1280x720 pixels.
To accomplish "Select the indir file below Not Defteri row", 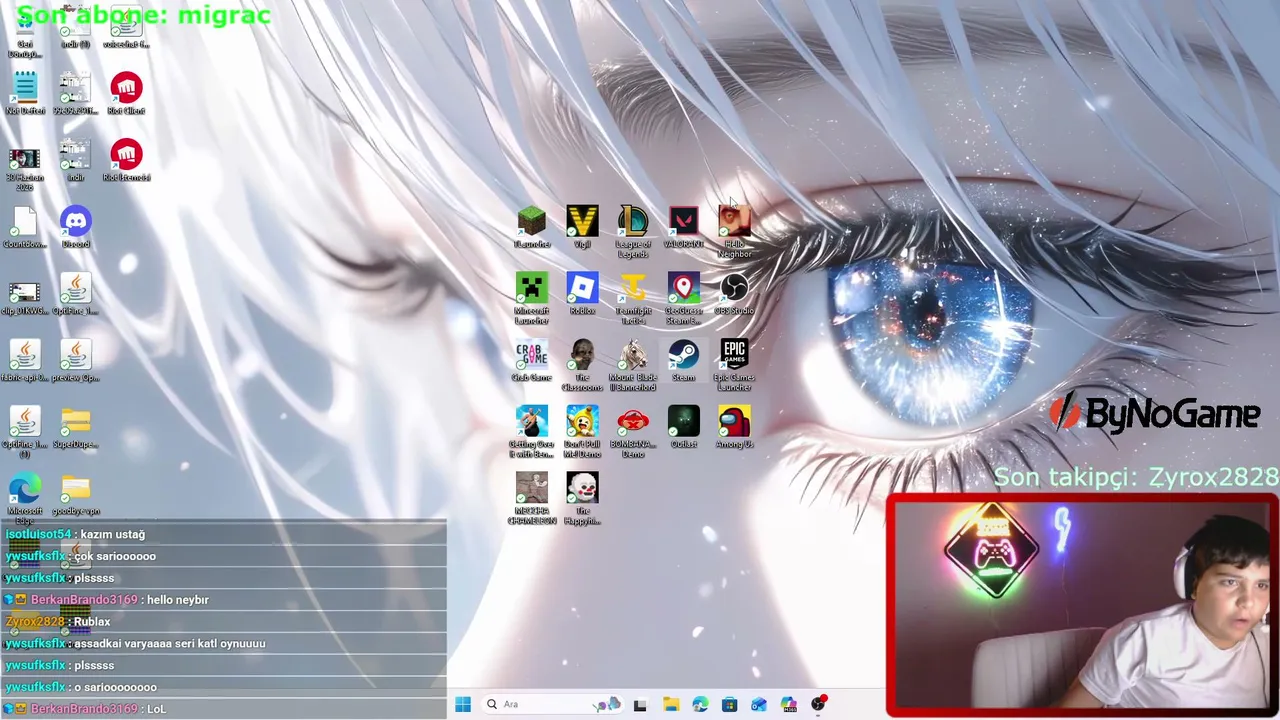I will [x=76, y=155].
